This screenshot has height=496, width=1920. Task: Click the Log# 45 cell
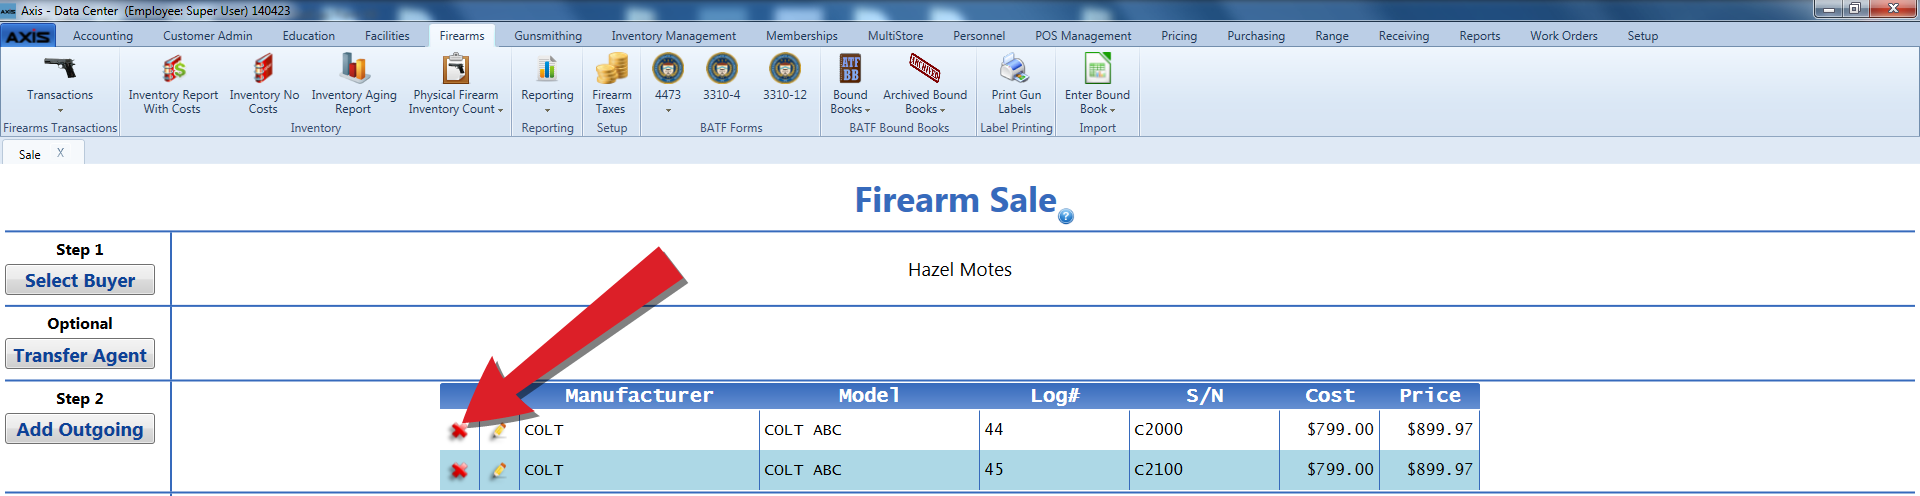(1055, 470)
